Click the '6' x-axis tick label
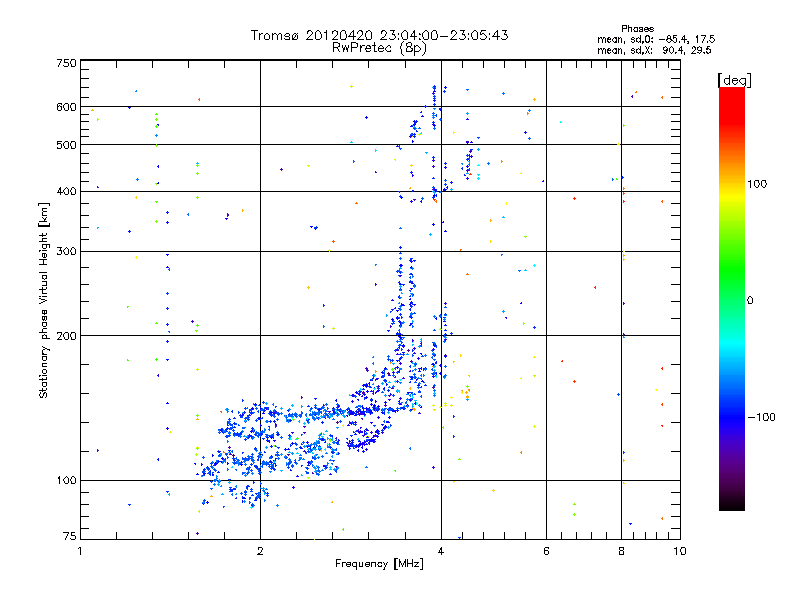The height and width of the screenshot is (600, 800). tap(546, 551)
